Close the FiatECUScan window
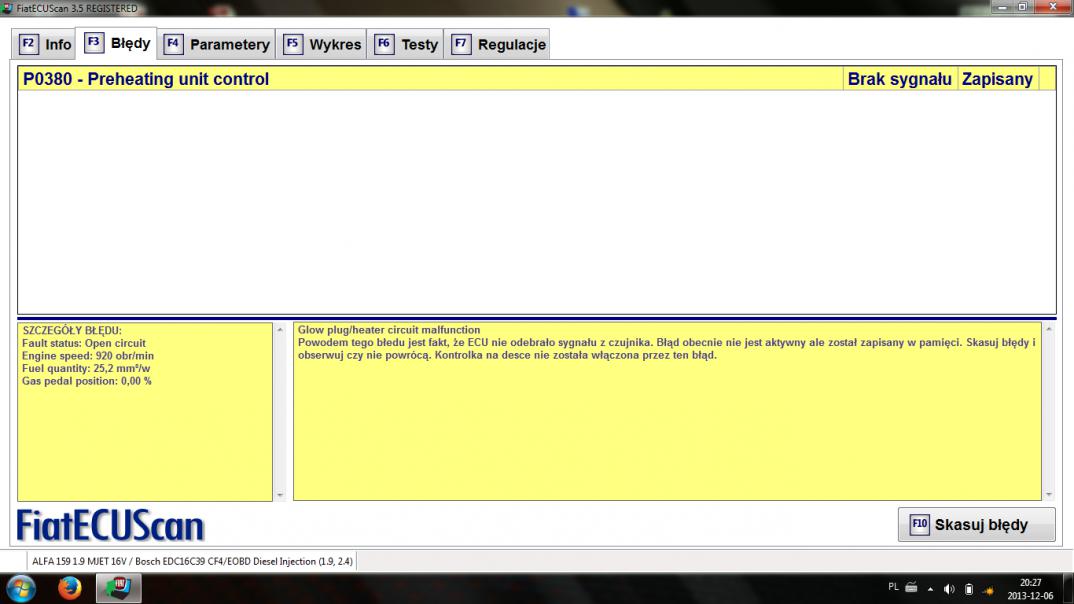The image size is (1074, 604). 1053,7
